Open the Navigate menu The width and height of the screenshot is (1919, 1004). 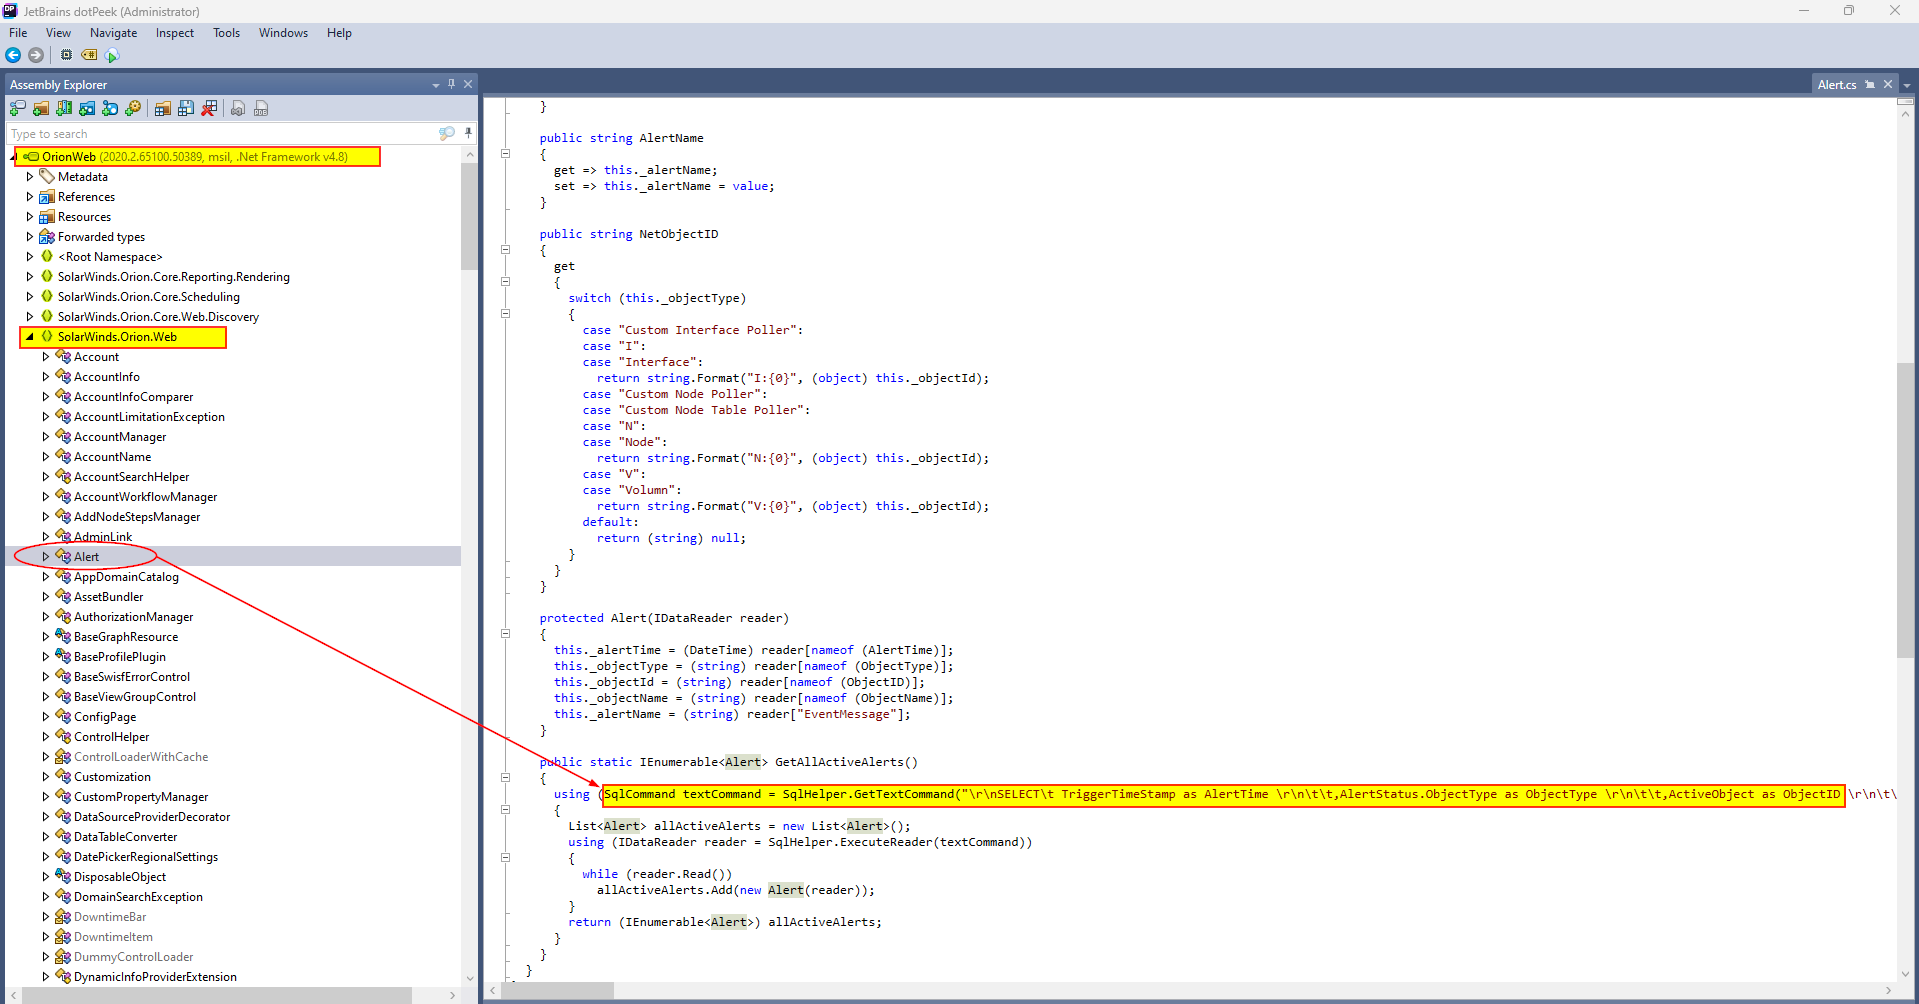coord(113,33)
